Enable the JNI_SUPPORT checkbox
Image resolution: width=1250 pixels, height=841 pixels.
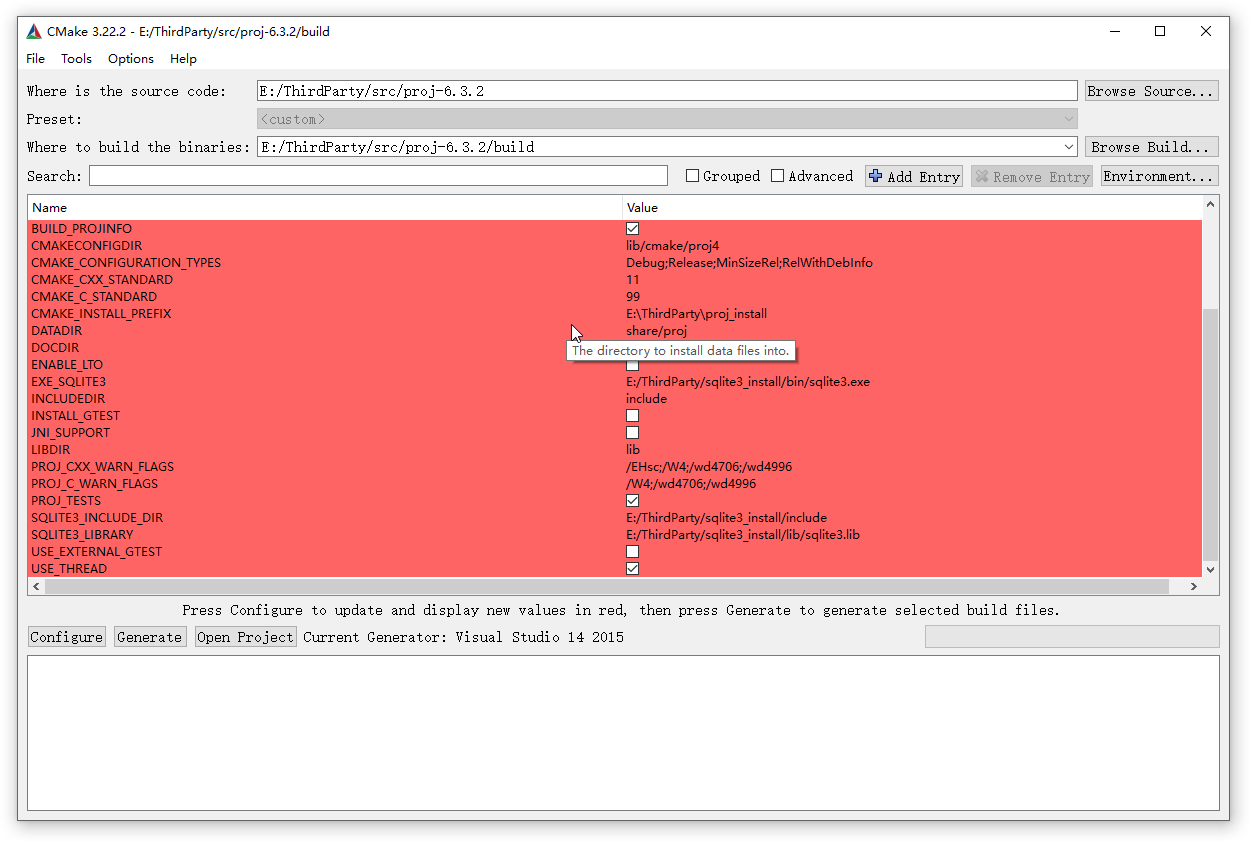click(633, 433)
